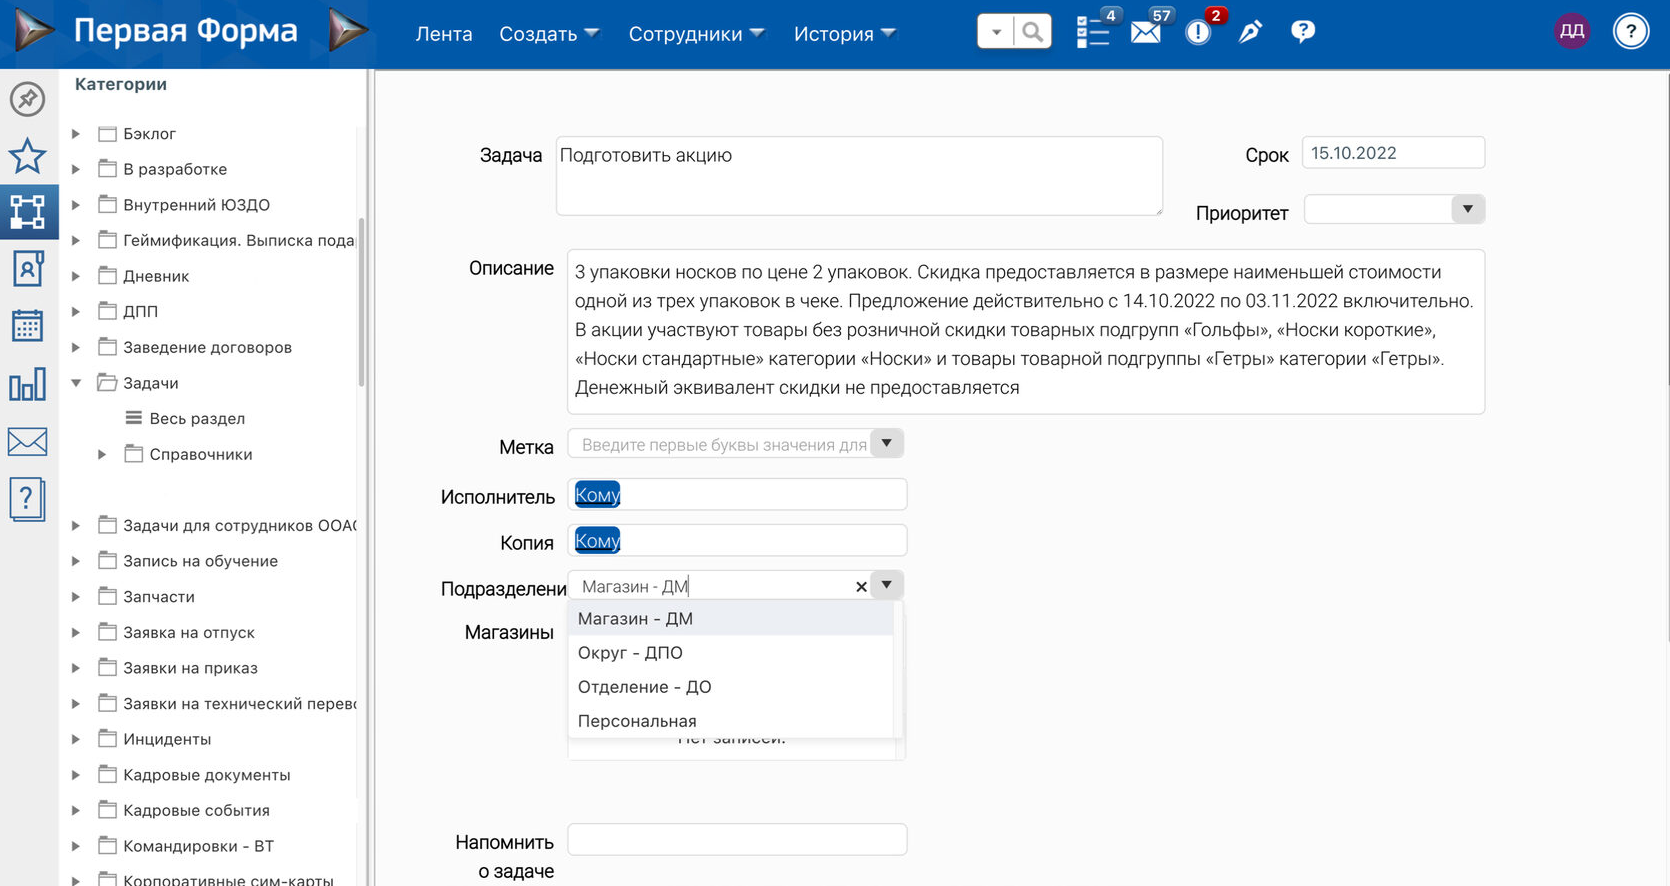Open the chat bubble question icon
Image resolution: width=1670 pixels, height=886 pixels.
[x=1303, y=32]
